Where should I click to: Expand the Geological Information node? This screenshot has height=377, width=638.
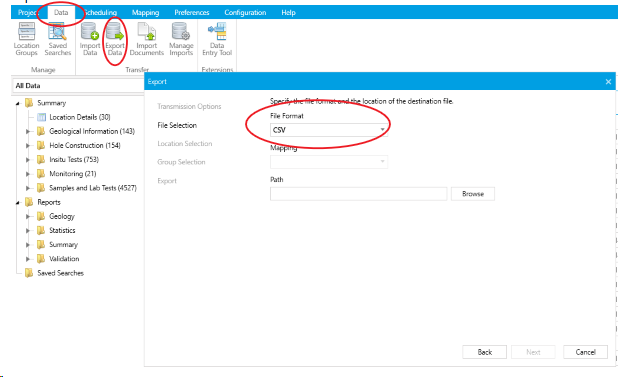tap(28, 131)
